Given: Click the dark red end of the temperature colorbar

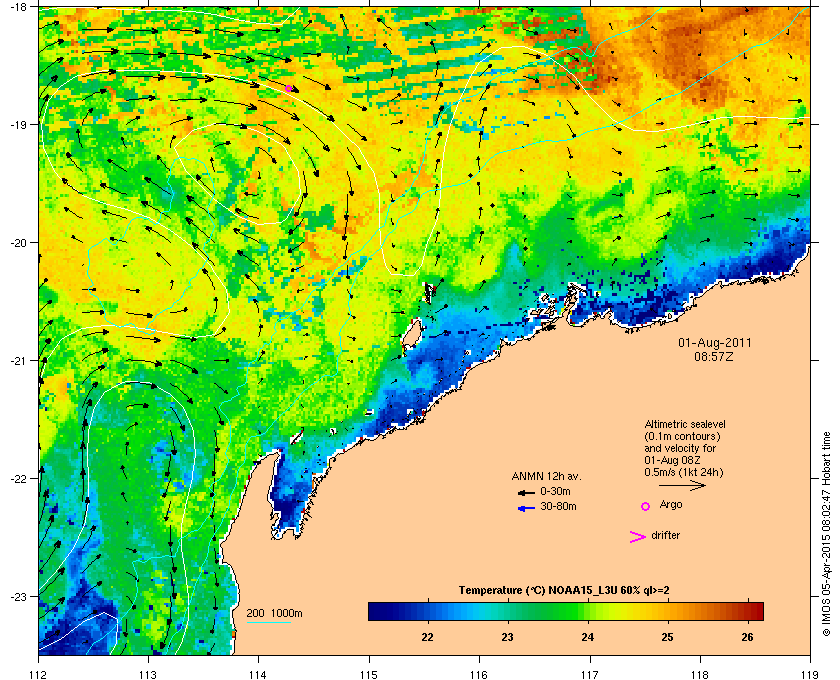Looking at the screenshot, I should [x=757, y=611].
